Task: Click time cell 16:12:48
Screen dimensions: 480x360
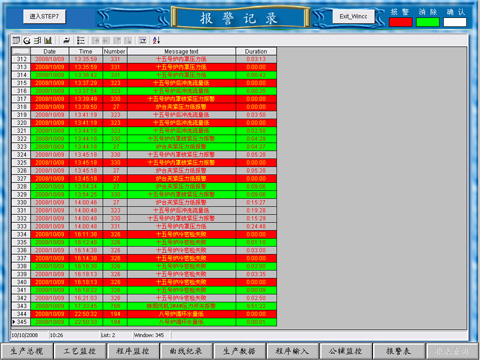Action: coord(86,242)
